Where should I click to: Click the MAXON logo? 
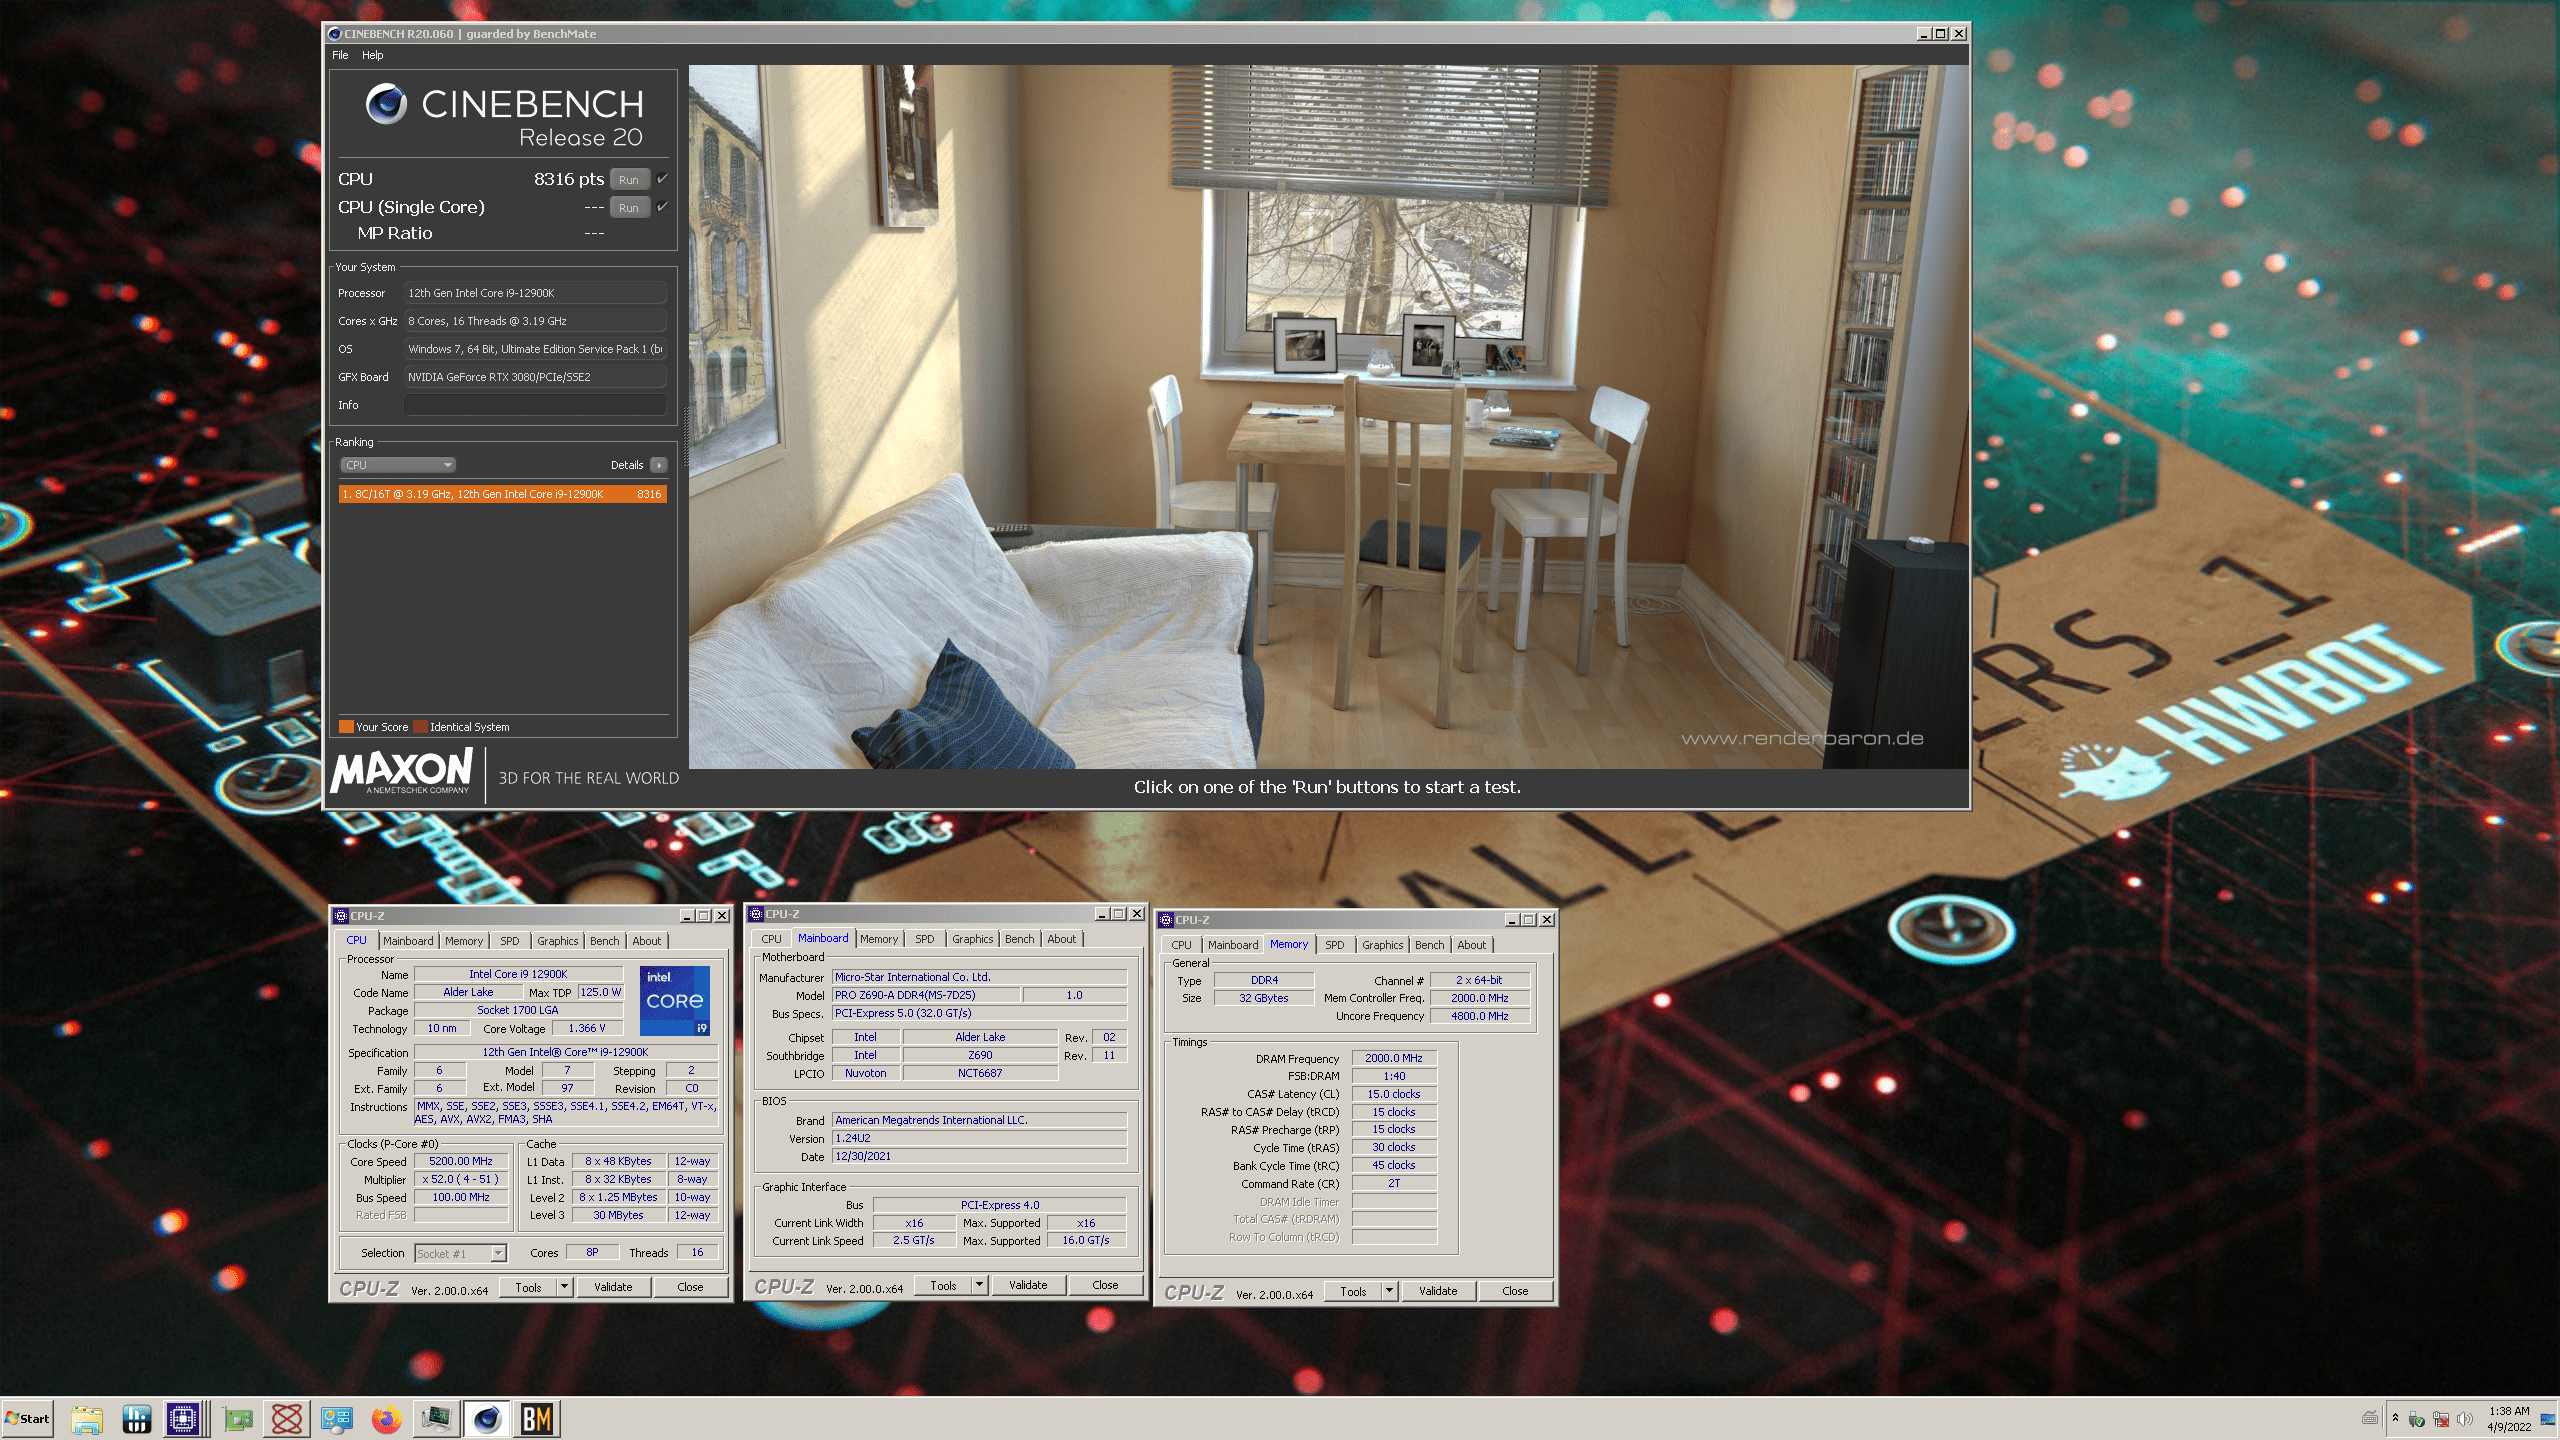click(x=401, y=772)
